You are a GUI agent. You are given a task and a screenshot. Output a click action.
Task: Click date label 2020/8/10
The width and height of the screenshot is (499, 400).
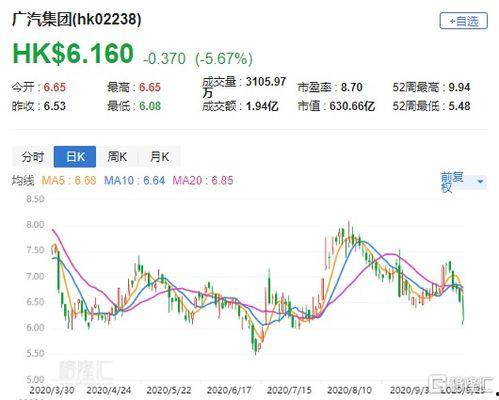pyautogui.click(x=349, y=390)
